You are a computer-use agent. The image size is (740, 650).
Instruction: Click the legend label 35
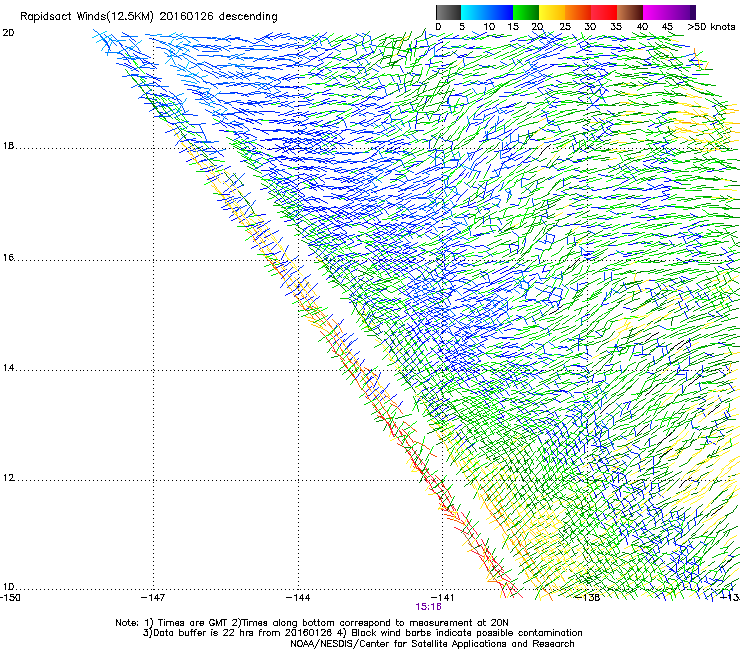click(x=616, y=27)
